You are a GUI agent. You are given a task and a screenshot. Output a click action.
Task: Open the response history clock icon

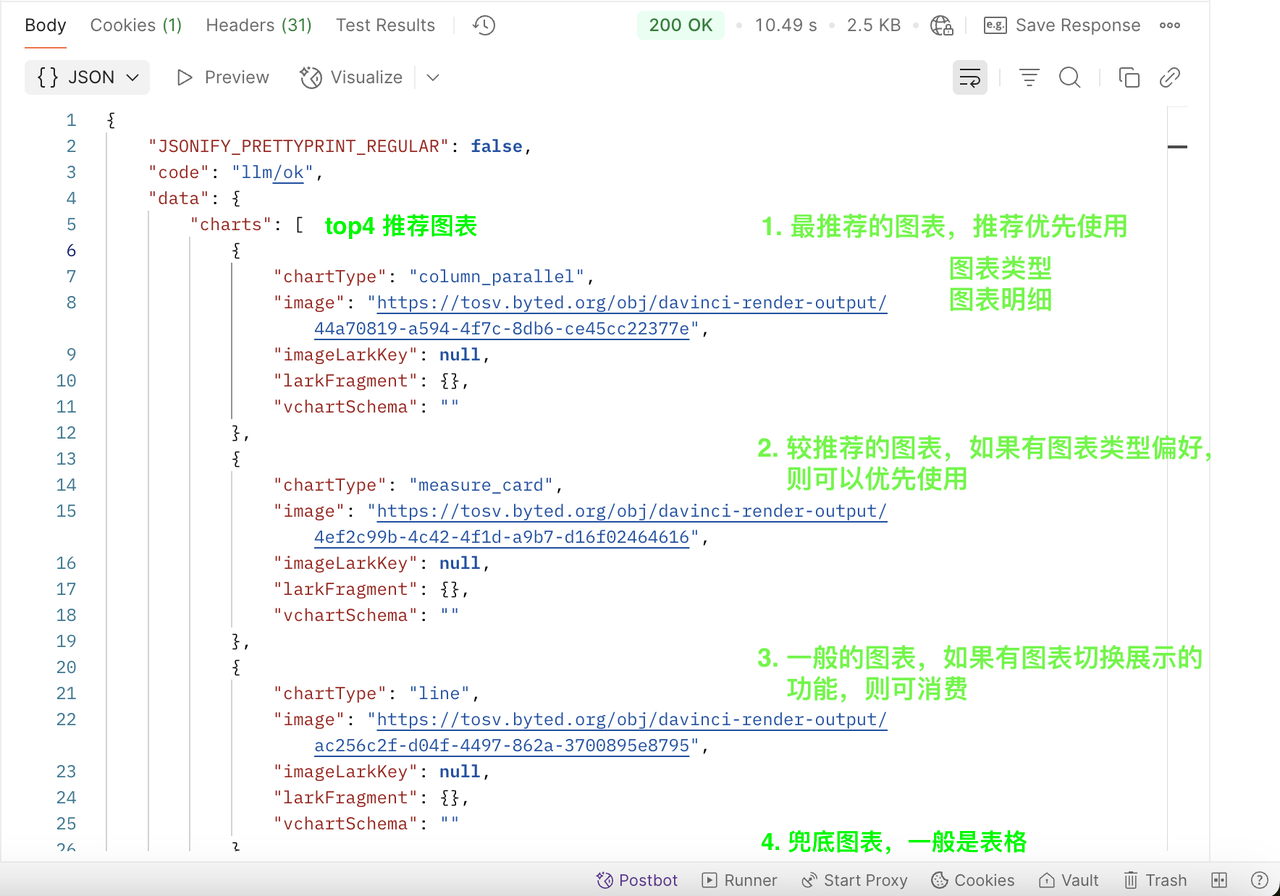tap(484, 25)
